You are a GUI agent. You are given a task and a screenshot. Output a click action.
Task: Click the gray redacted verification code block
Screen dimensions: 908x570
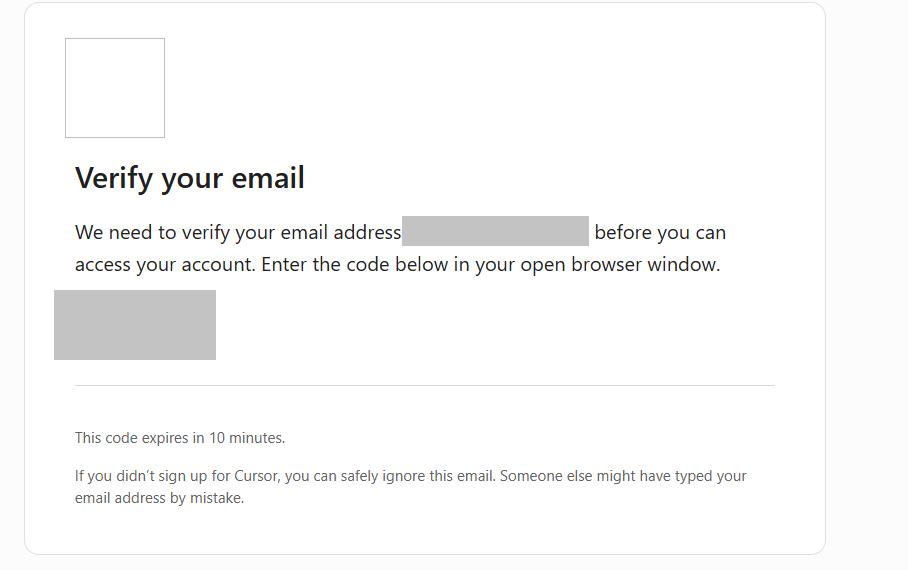click(x=135, y=325)
